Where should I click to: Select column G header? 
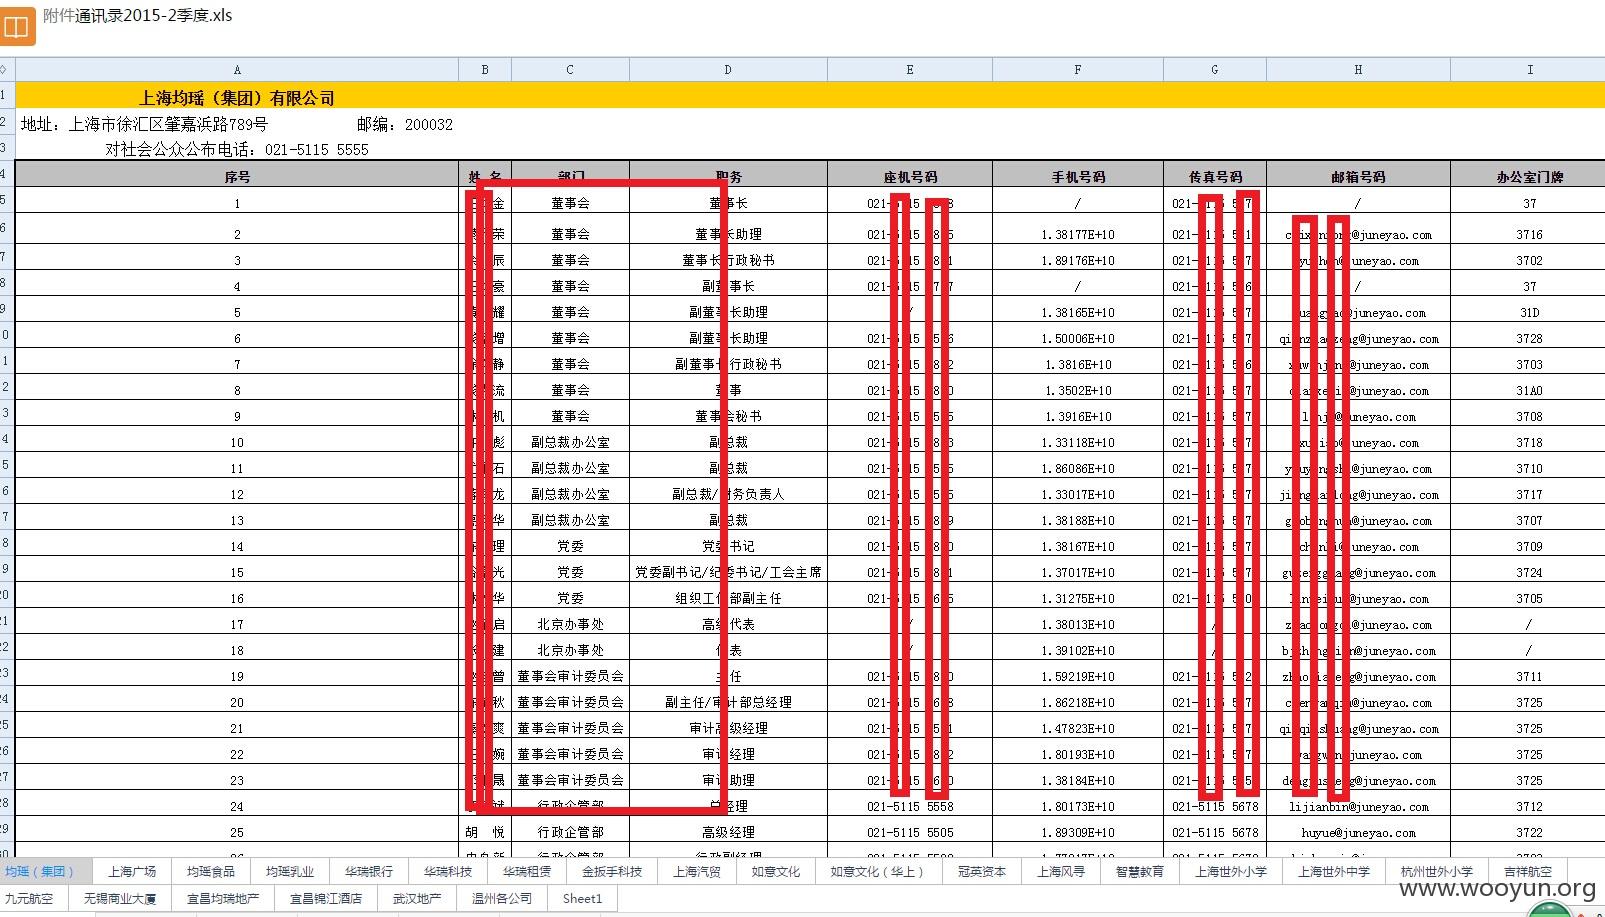tap(1215, 69)
